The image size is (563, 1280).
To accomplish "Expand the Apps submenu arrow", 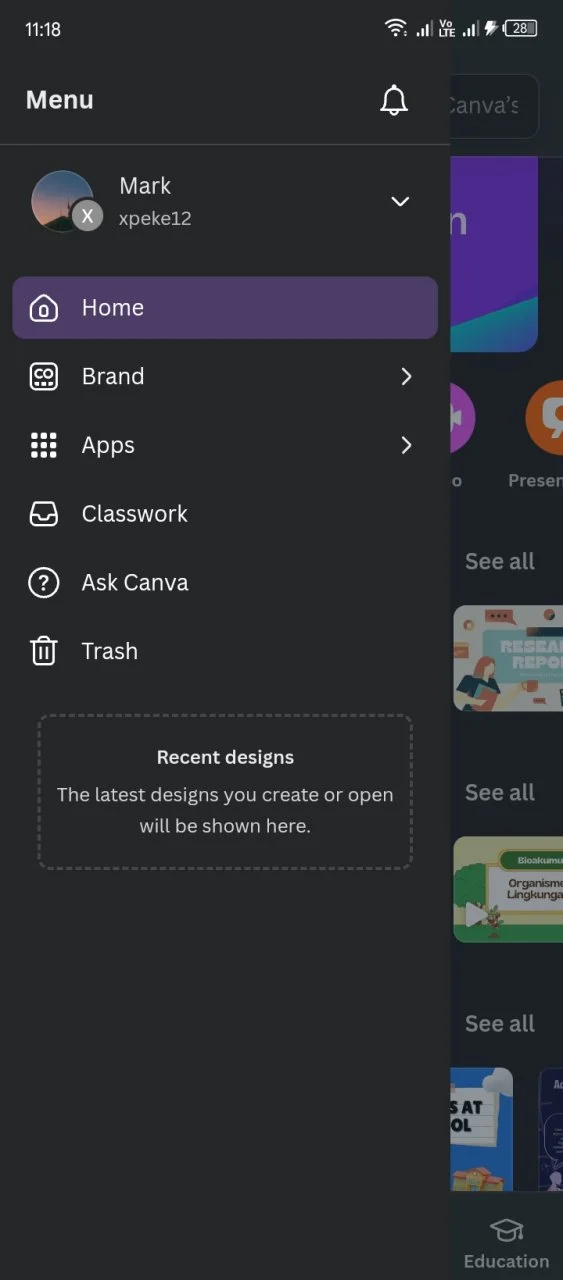I will [406, 445].
